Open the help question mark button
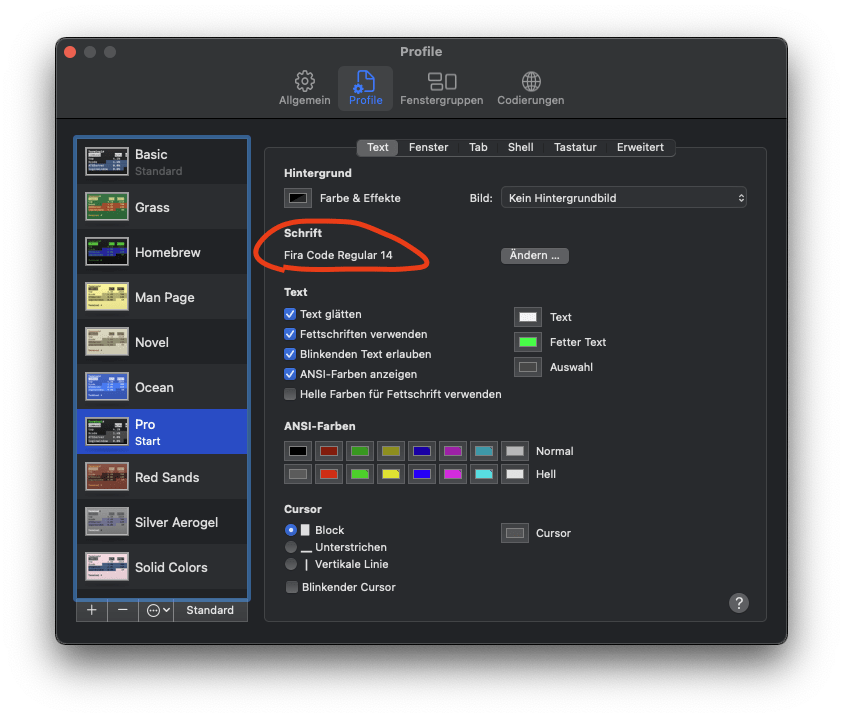Image resolution: width=843 pixels, height=718 pixels. [738, 602]
